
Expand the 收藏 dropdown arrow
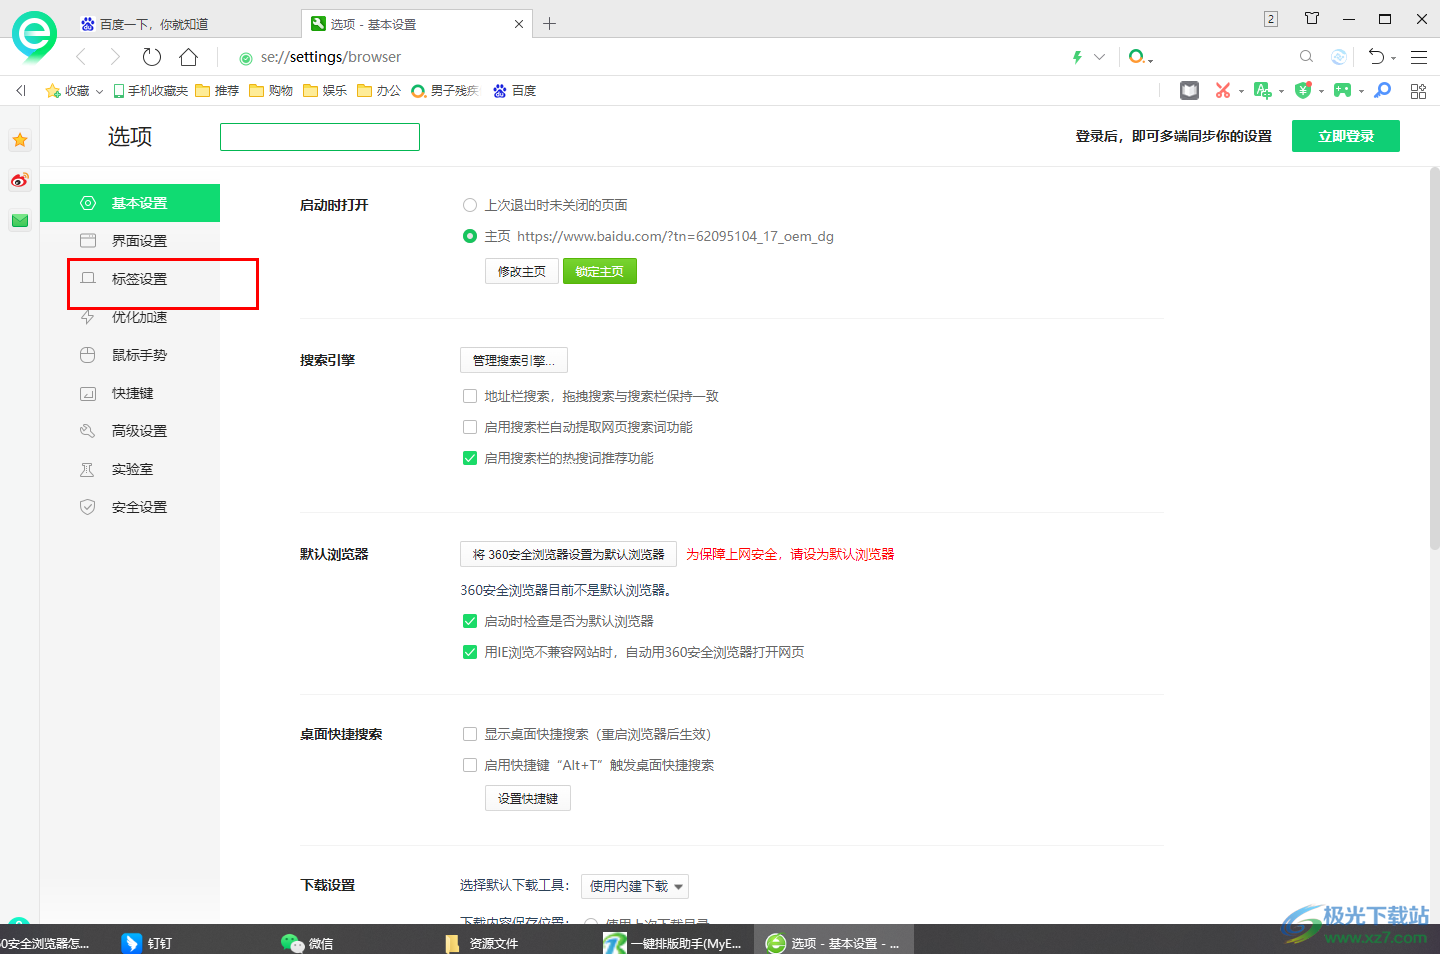coord(99,92)
